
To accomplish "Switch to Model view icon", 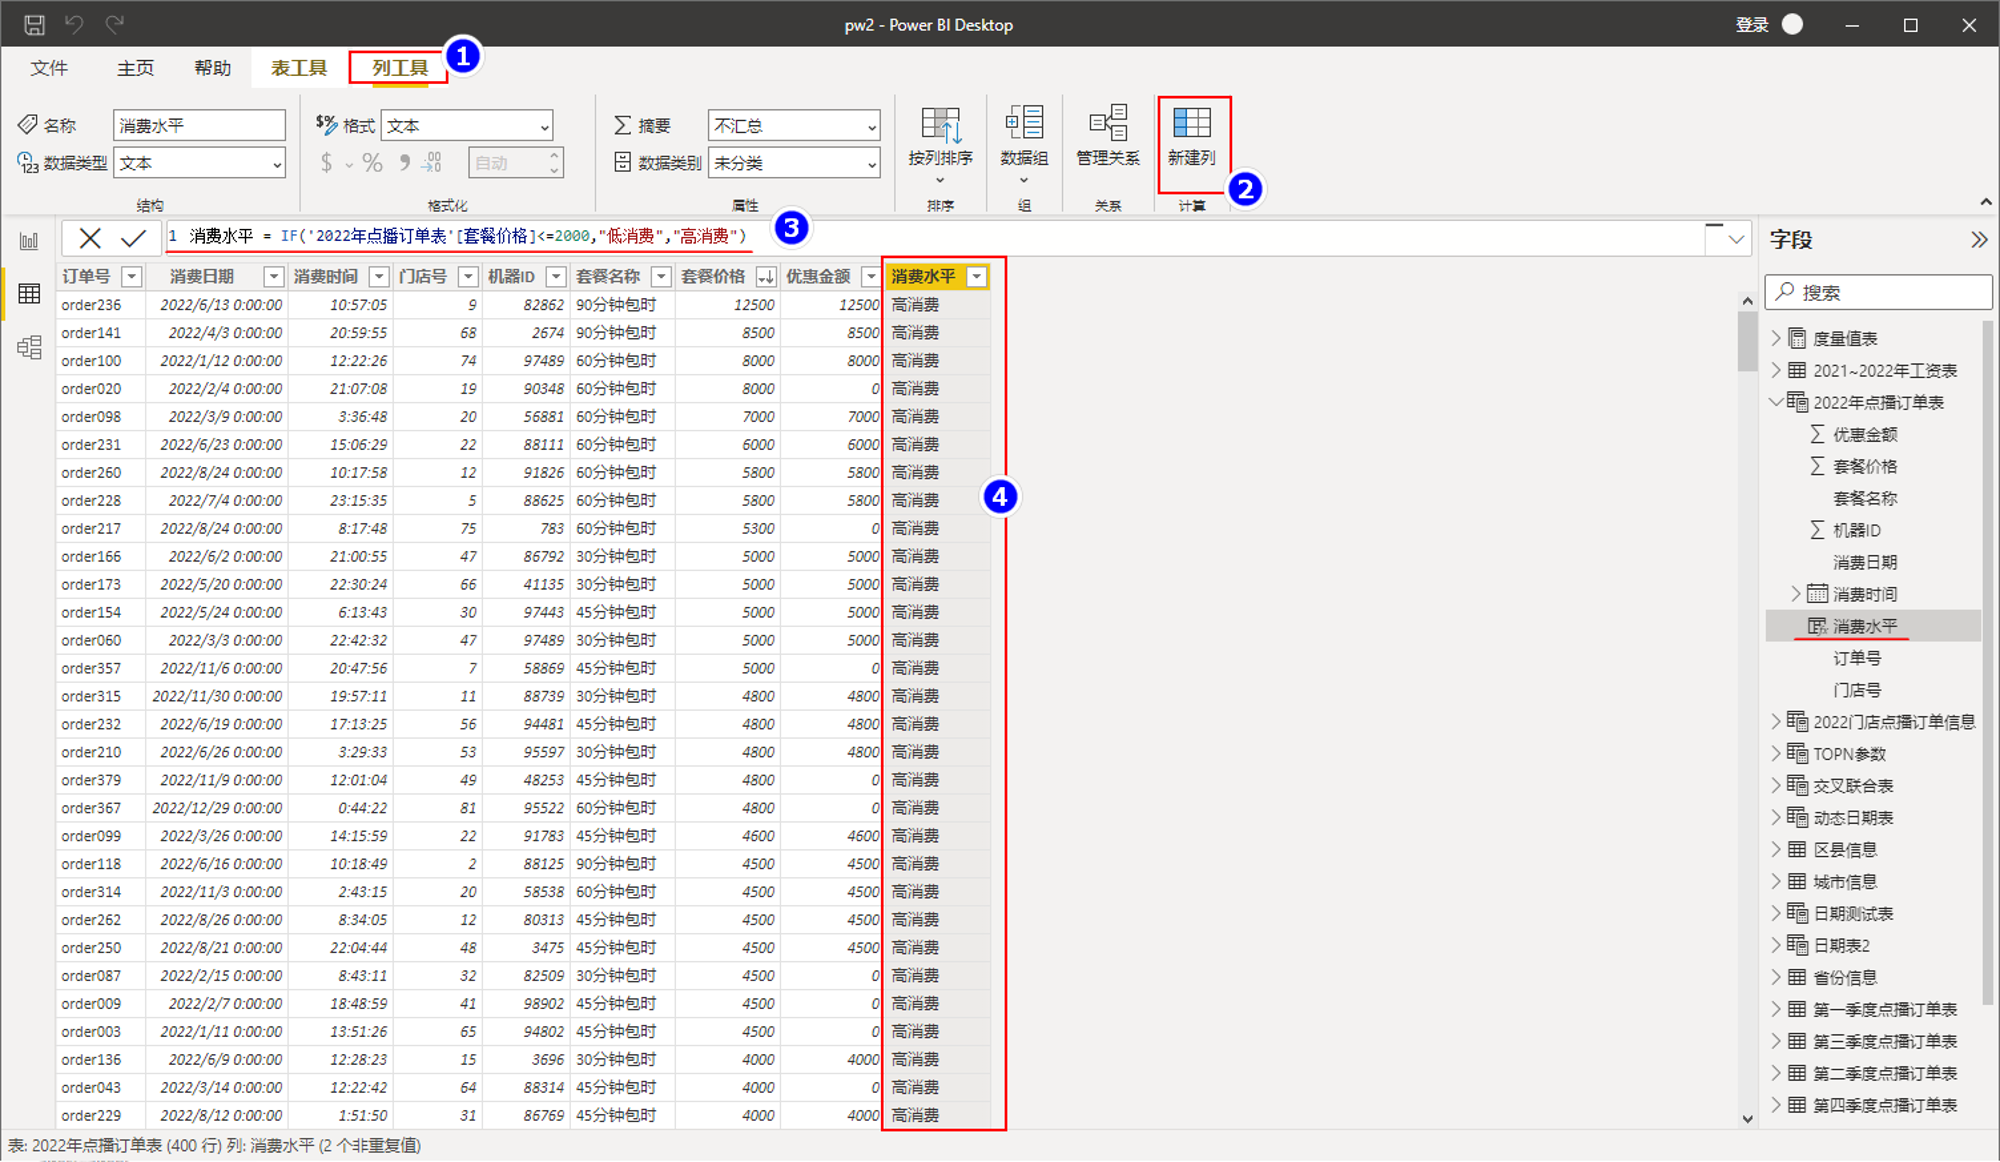I will (x=29, y=347).
